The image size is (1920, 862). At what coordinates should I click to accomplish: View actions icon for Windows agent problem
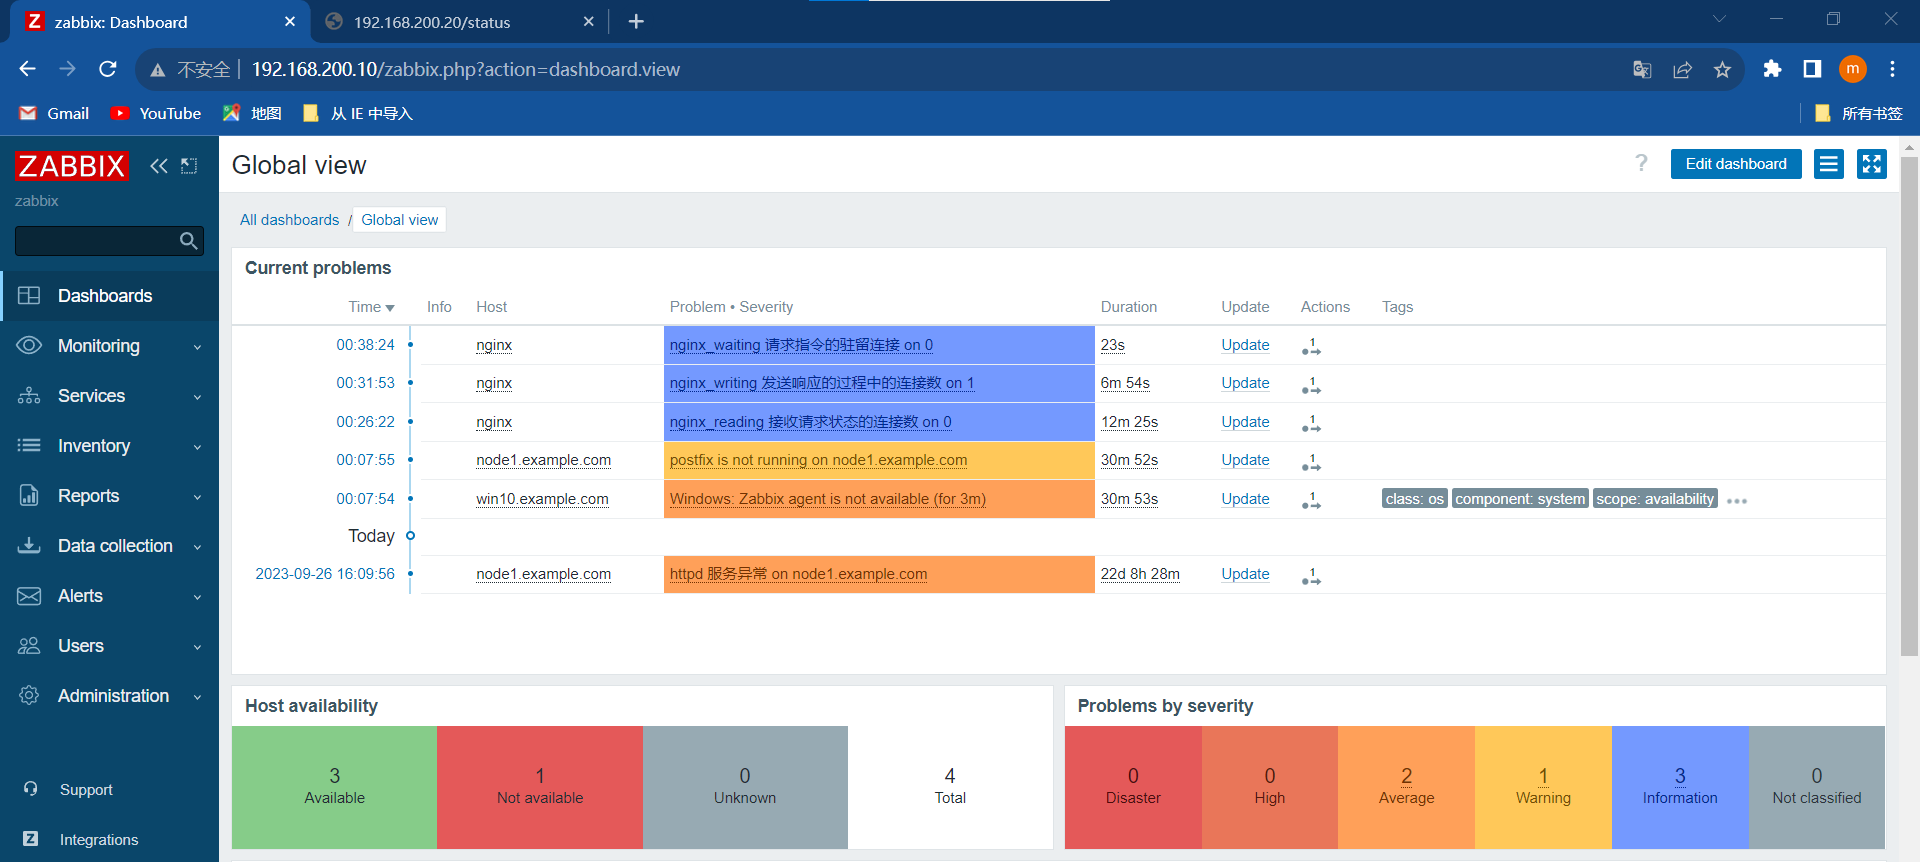click(1311, 501)
